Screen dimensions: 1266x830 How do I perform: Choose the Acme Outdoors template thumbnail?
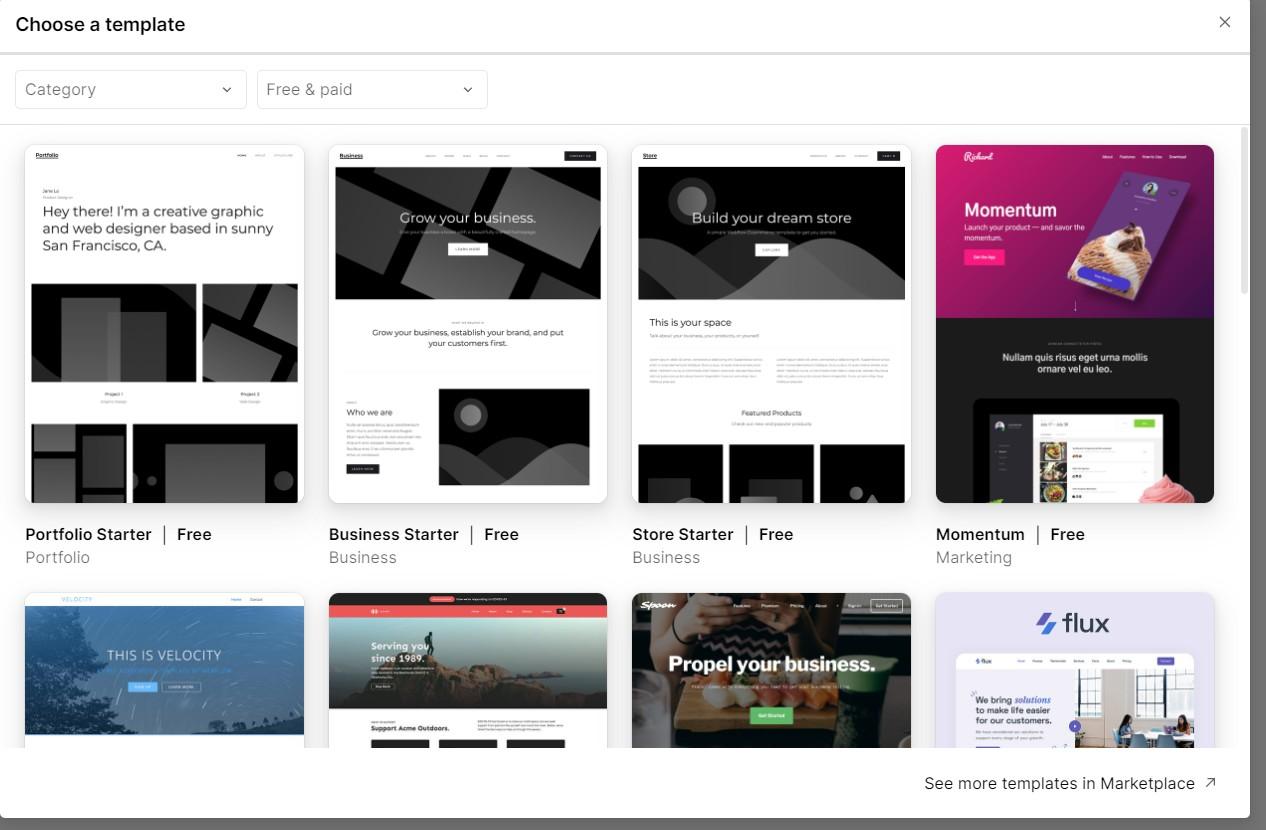[468, 670]
